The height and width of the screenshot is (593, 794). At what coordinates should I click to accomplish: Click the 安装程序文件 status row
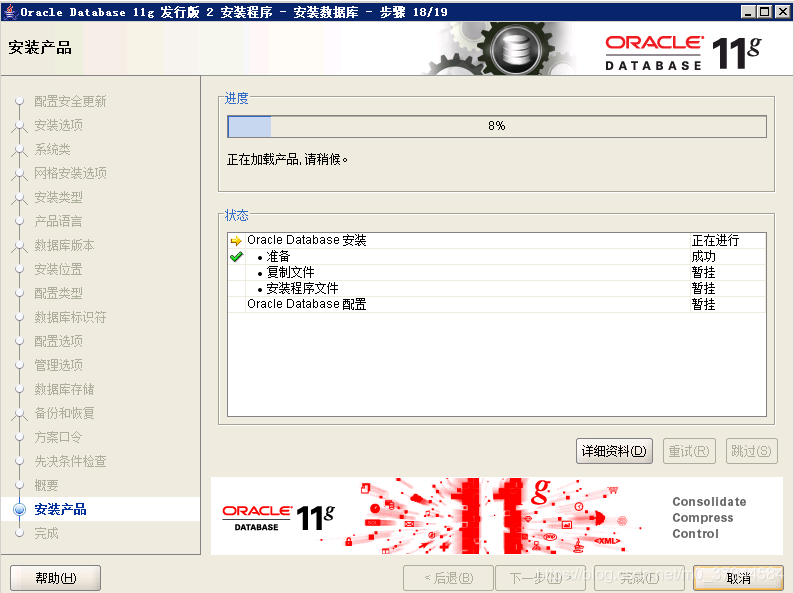click(497, 289)
